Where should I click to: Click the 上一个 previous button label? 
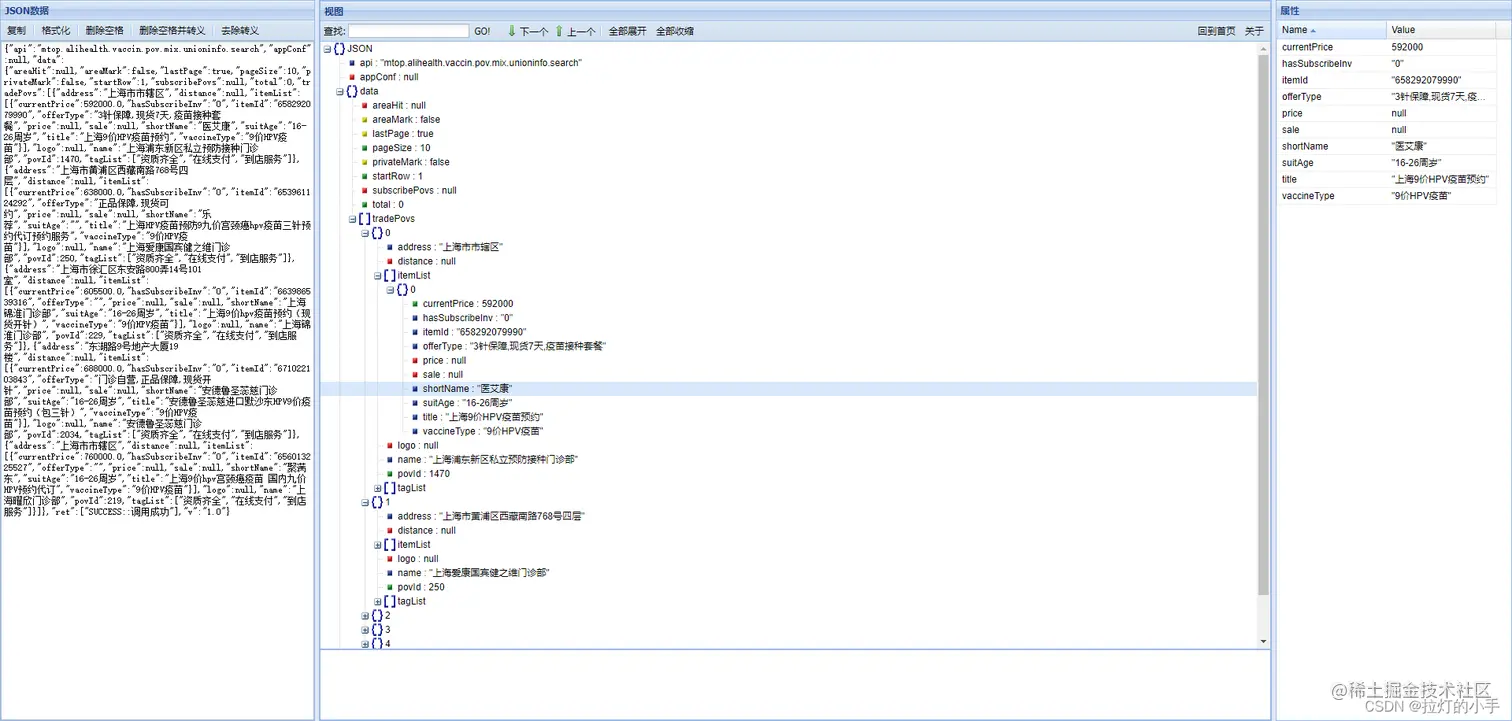[581, 32]
